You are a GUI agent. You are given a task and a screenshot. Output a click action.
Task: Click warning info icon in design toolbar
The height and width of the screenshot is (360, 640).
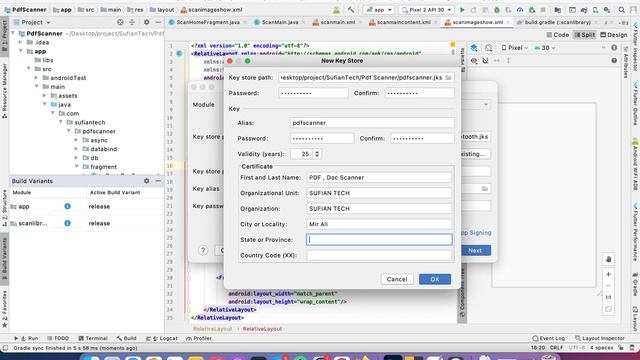614,48
